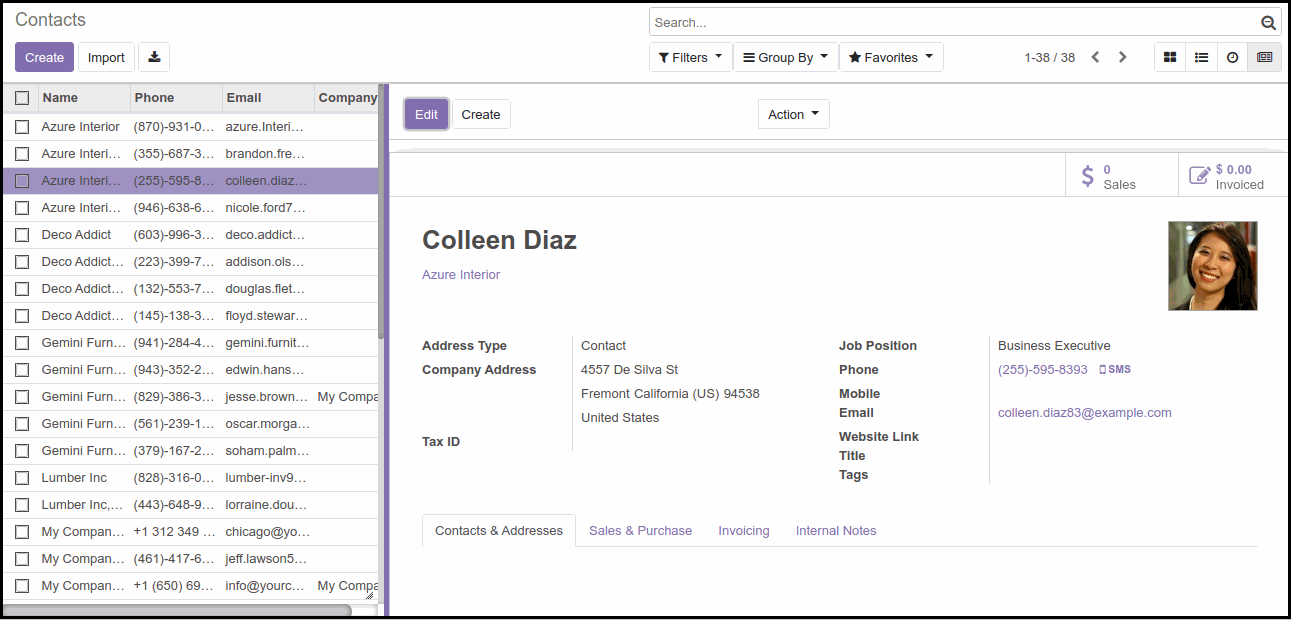The width and height of the screenshot is (1291, 620).
Task: Click the download export icon button
Action: coord(154,57)
